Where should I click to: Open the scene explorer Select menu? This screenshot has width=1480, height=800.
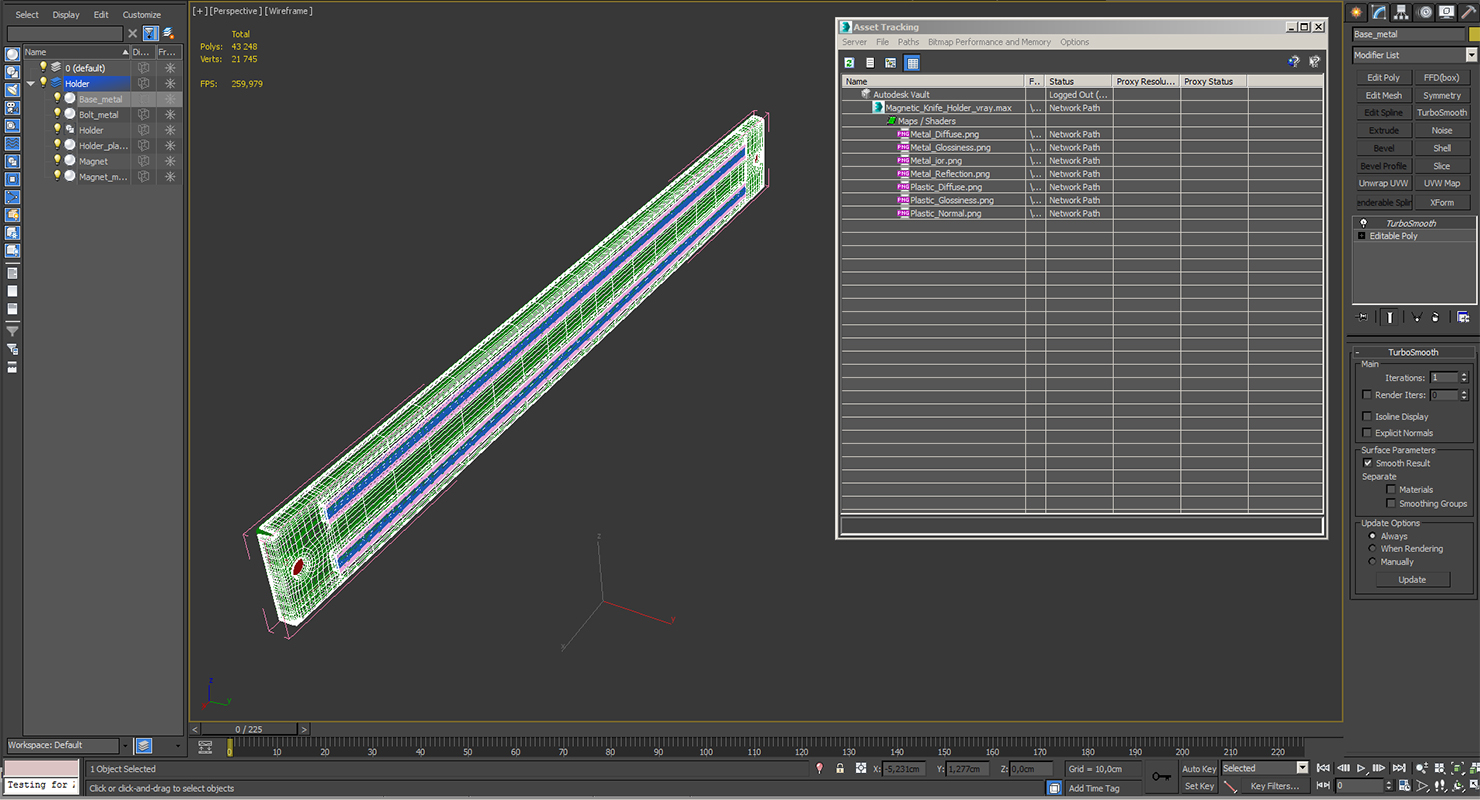pyautogui.click(x=27, y=15)
